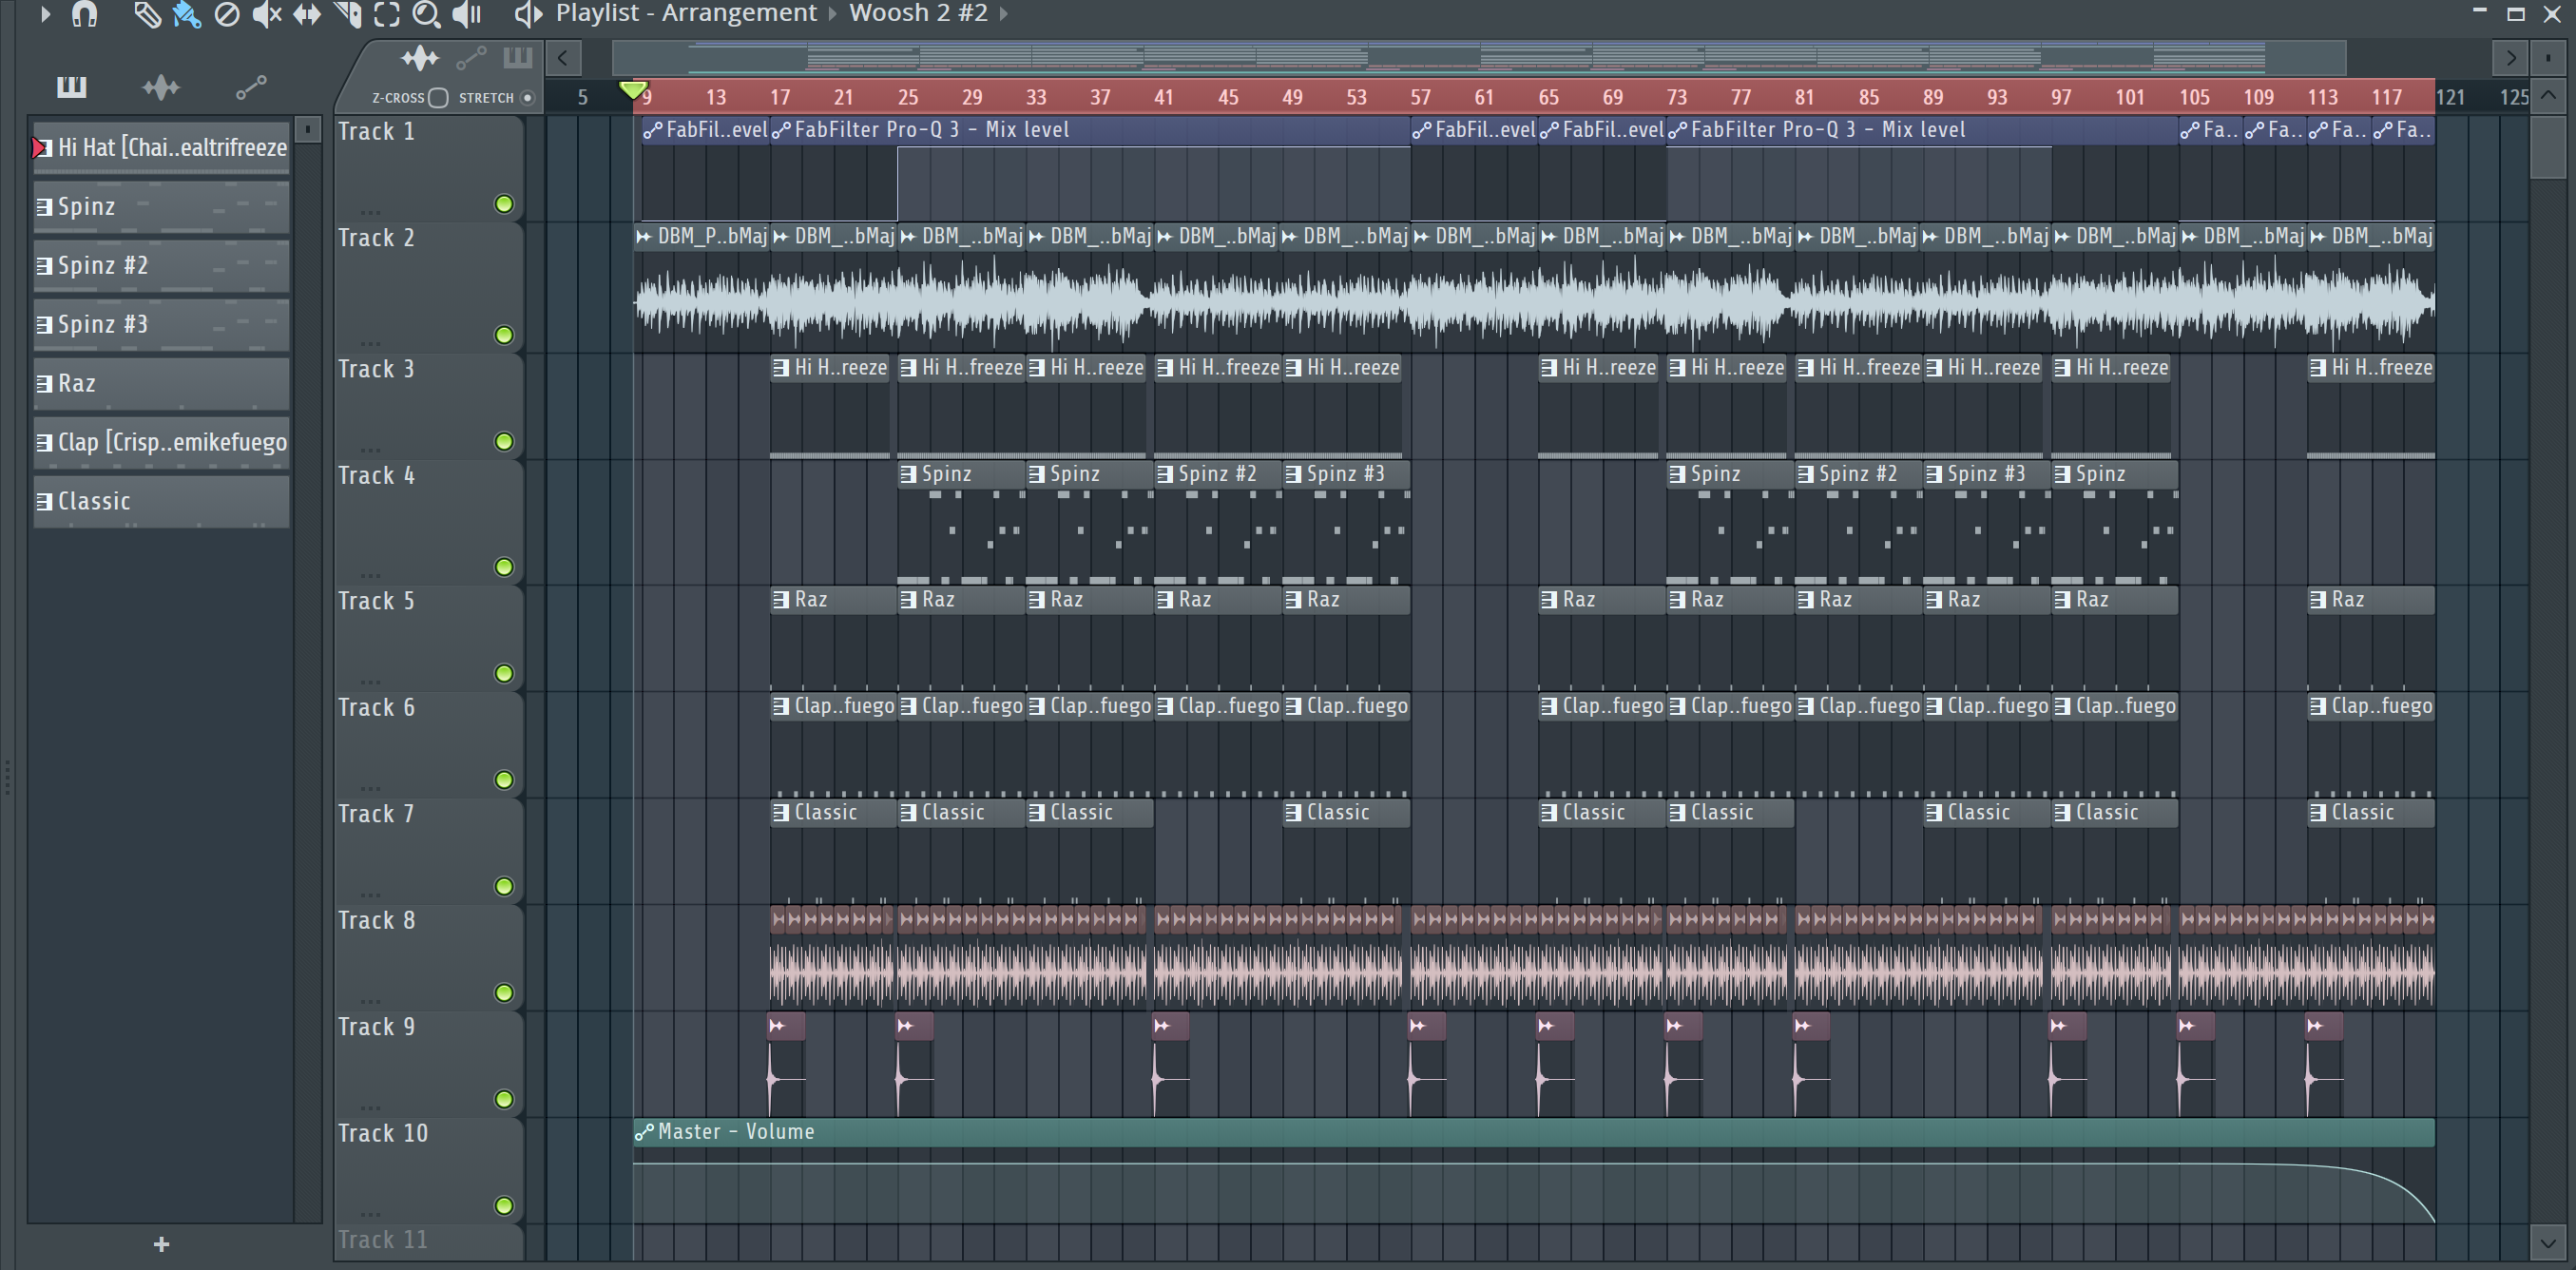Select the Mute tool
Viewport: 2576px width, 1270px height.
pyautogui.click(x=266, y=14)
